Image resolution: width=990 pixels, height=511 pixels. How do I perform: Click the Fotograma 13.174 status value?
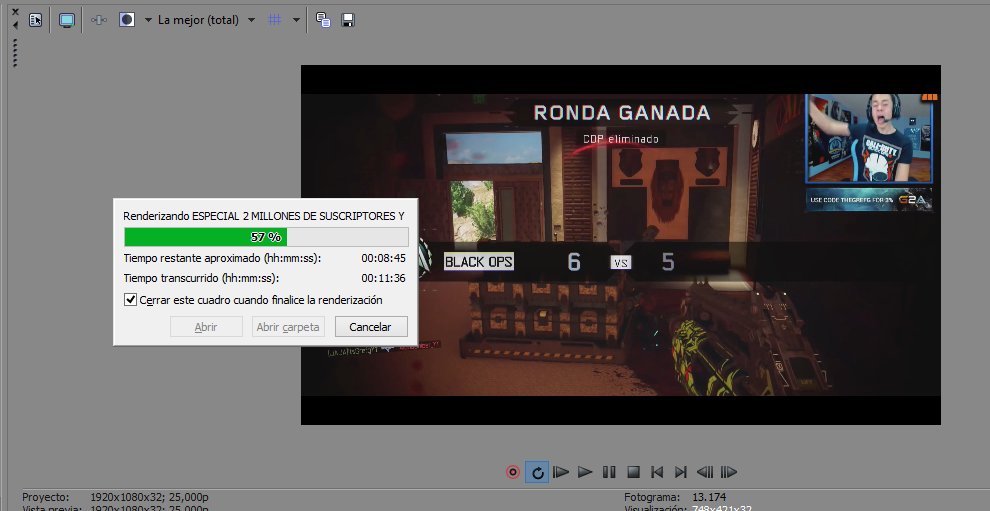click(x=708, y=497)
